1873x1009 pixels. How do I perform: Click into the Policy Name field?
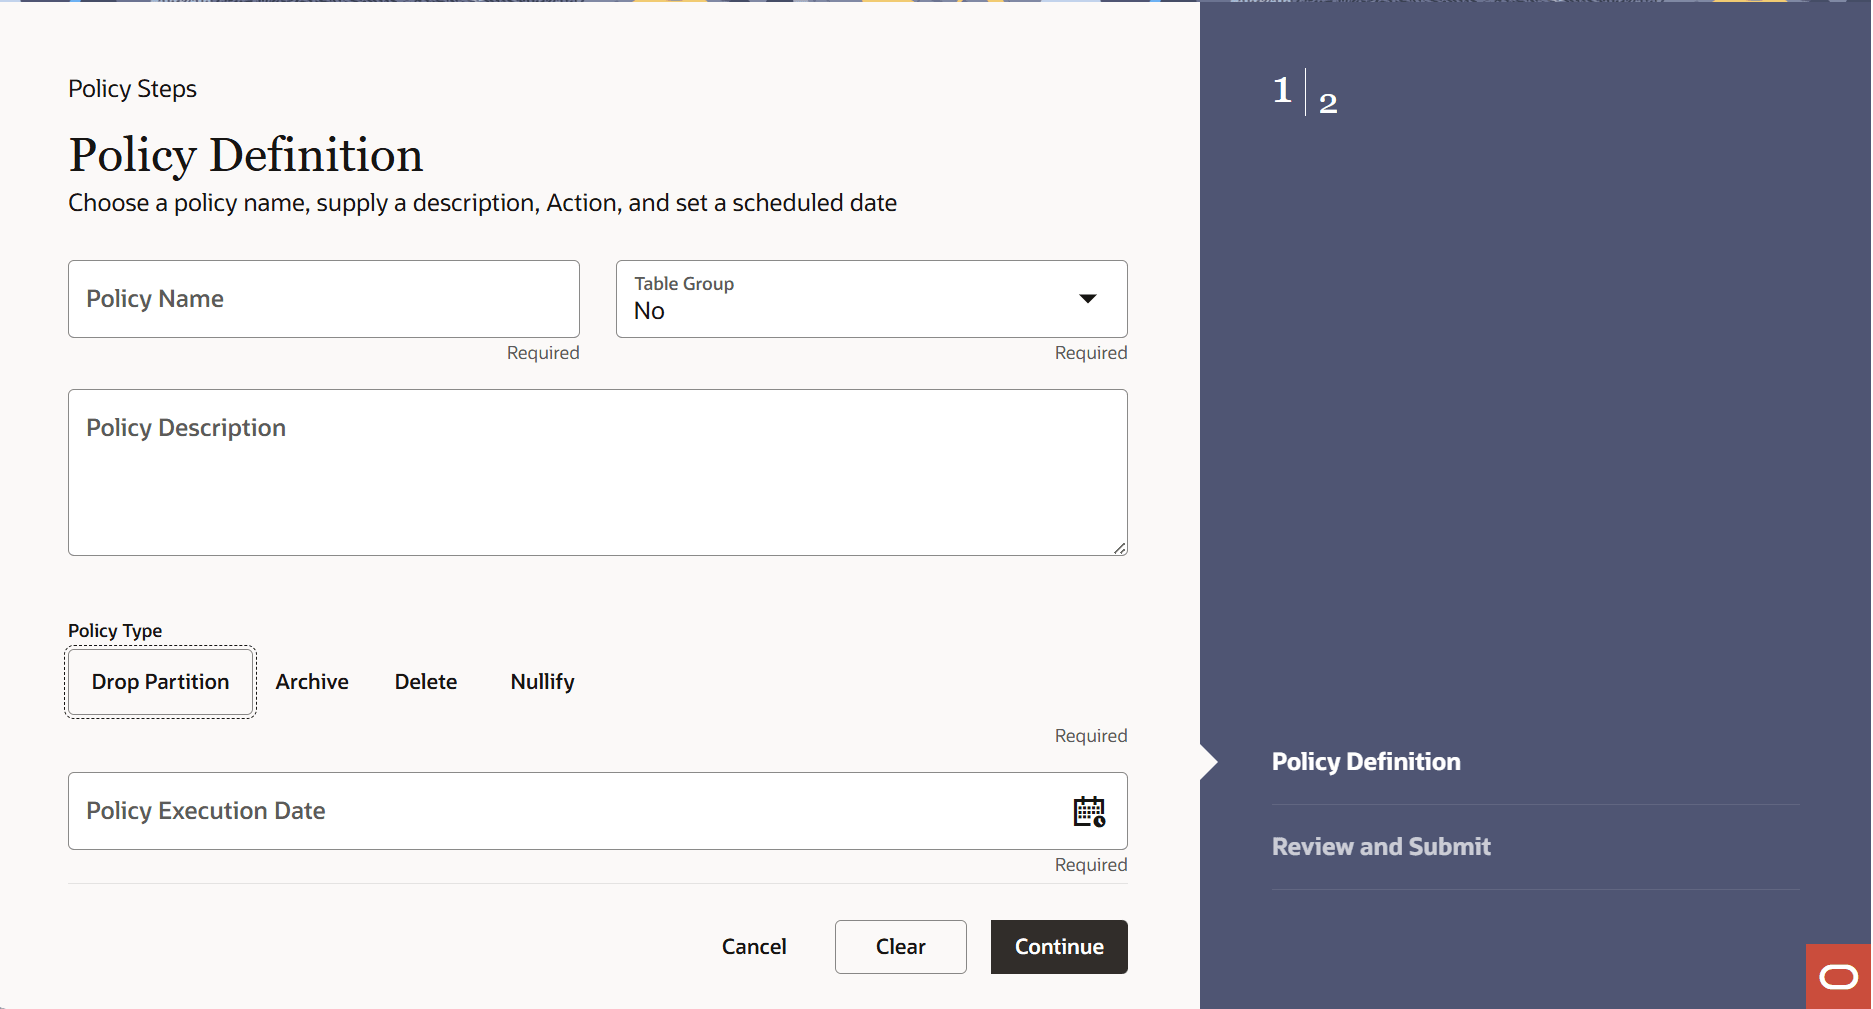pos(323,299)
